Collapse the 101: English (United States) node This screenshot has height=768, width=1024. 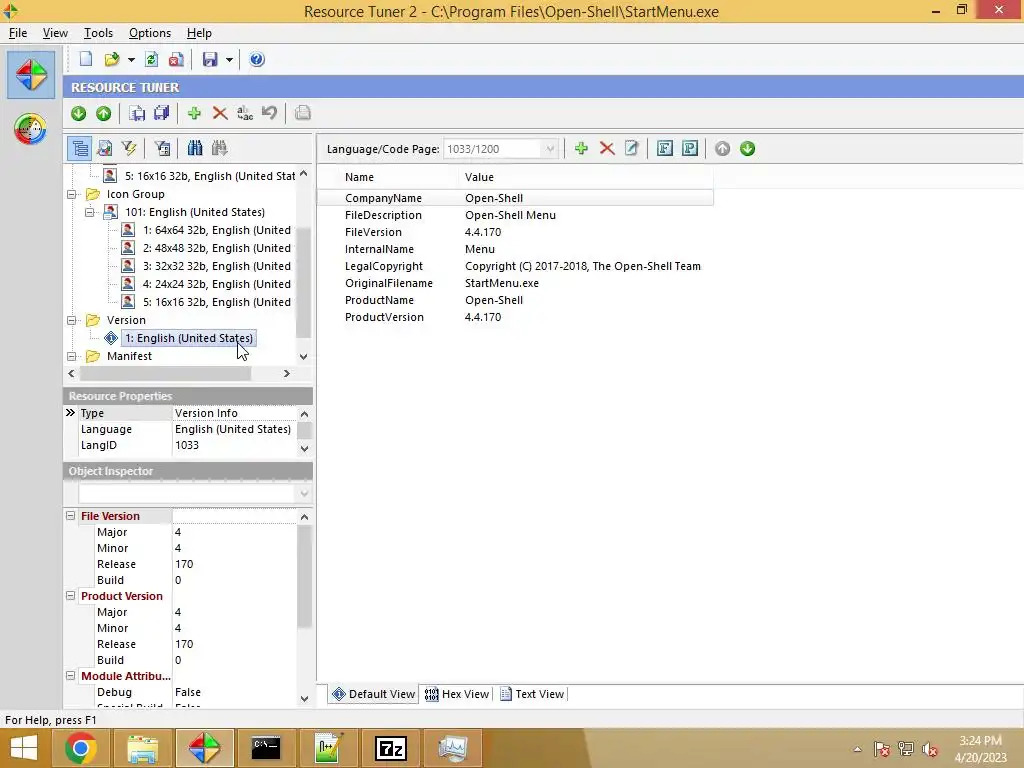click(x=89, y=212)
